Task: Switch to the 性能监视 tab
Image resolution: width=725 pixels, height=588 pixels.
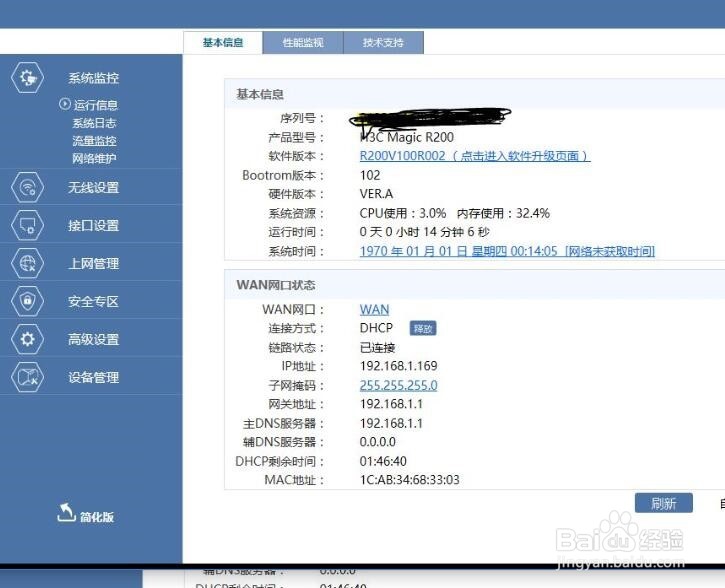Action: 303,43
